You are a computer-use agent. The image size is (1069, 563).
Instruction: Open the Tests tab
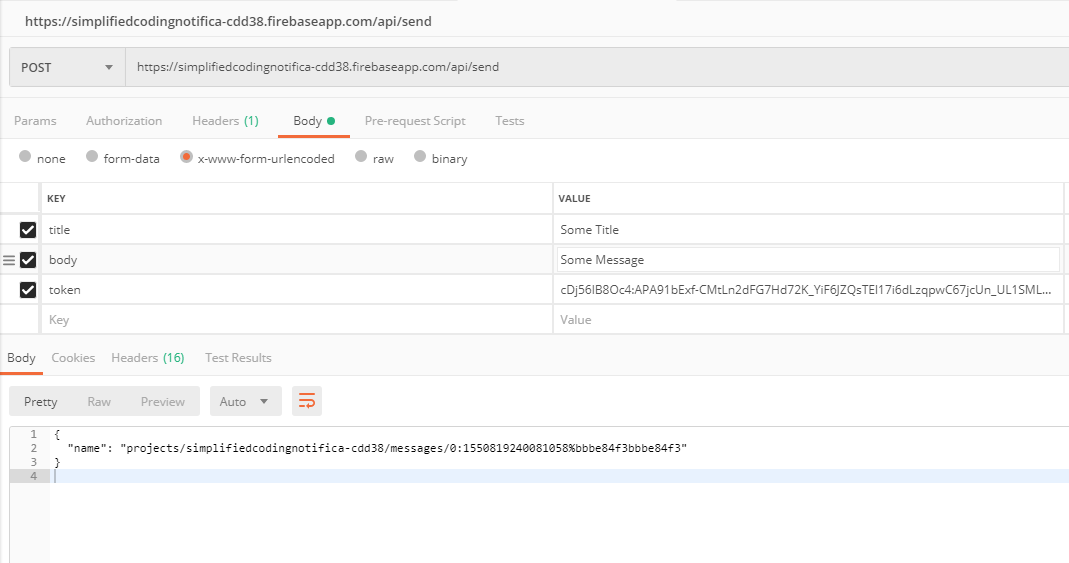pos(510,121)
